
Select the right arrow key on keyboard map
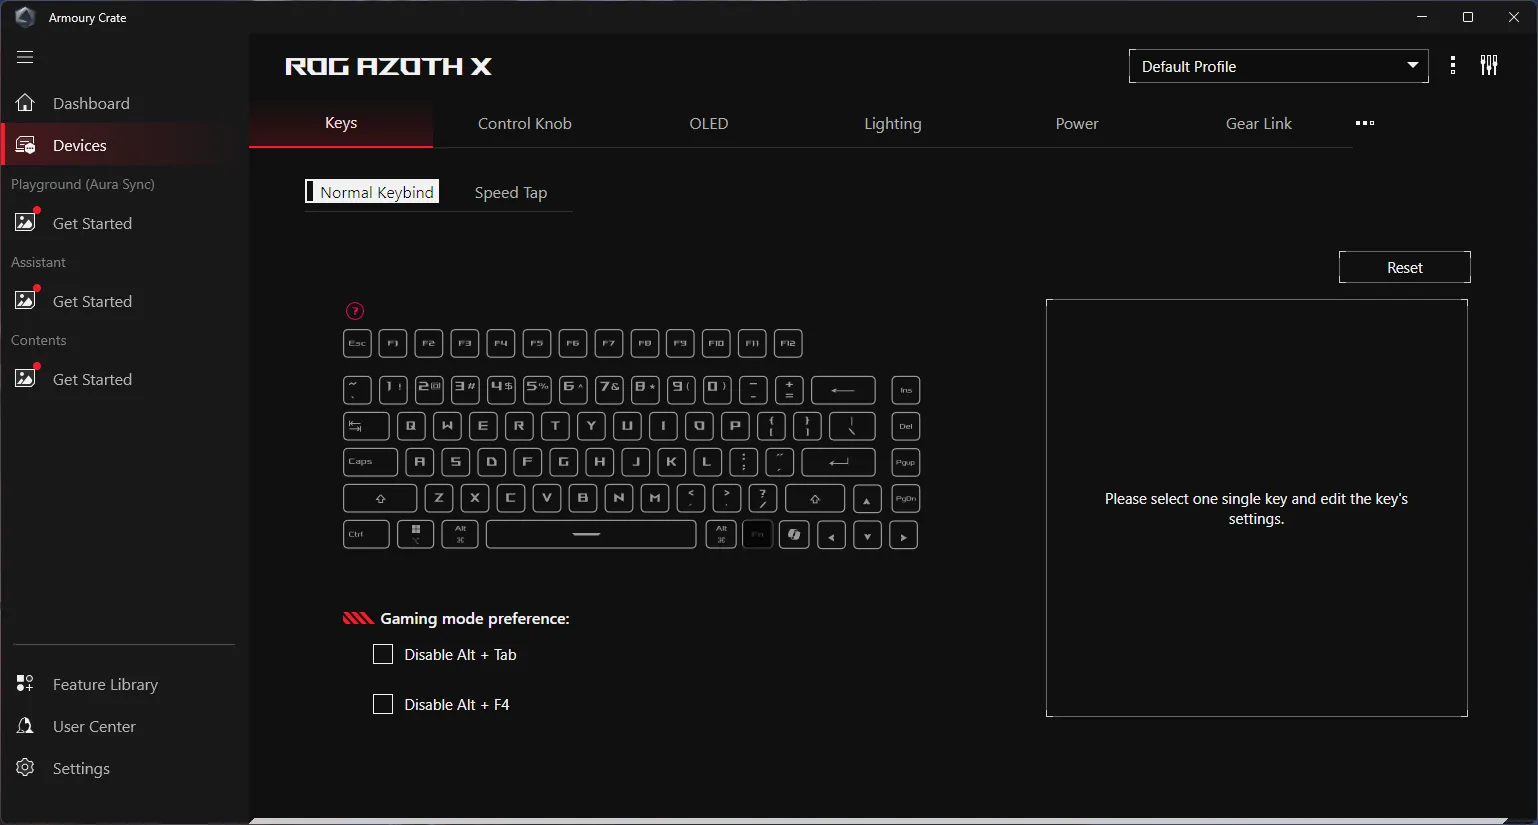point(903,534)
